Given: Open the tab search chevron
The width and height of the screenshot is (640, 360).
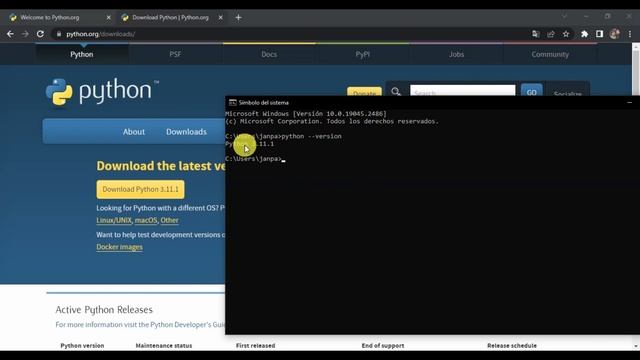Looking at the screenshot, I should (x=564, y=16).
